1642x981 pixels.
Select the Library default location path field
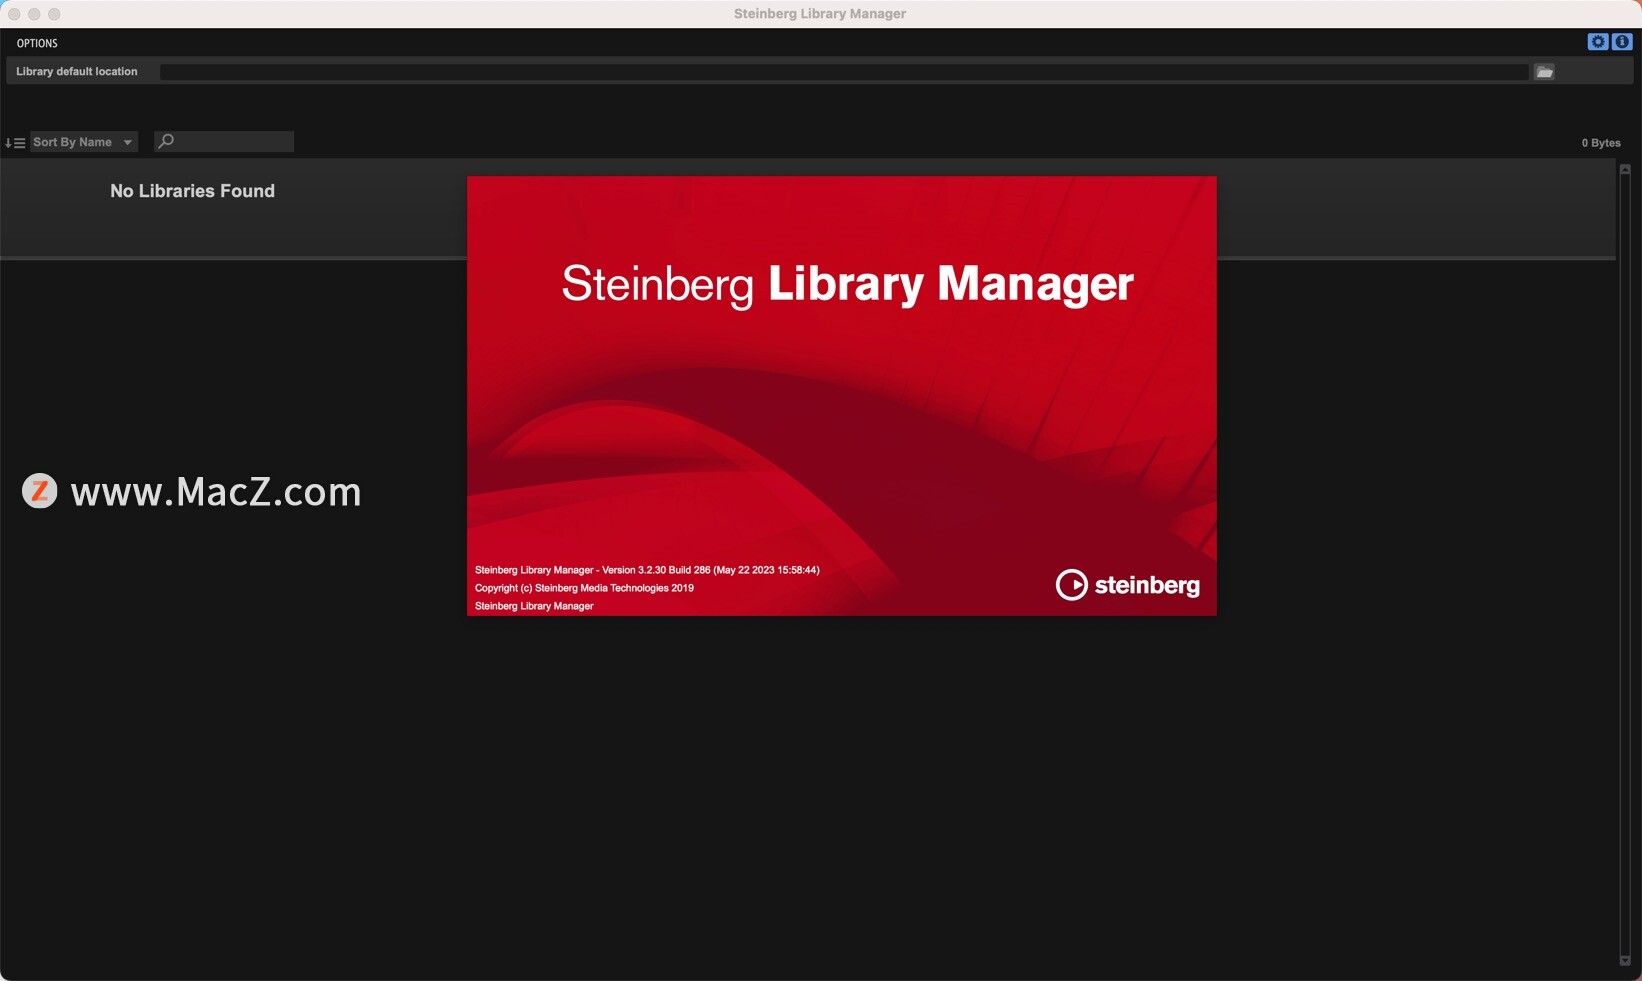844,72
